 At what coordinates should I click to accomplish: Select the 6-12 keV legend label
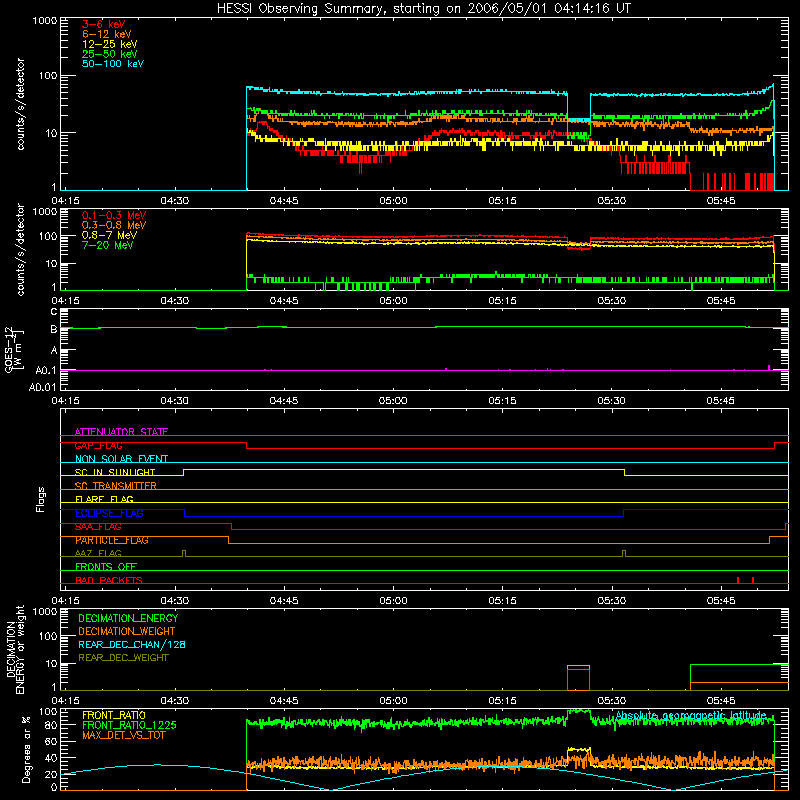[107, 34]
